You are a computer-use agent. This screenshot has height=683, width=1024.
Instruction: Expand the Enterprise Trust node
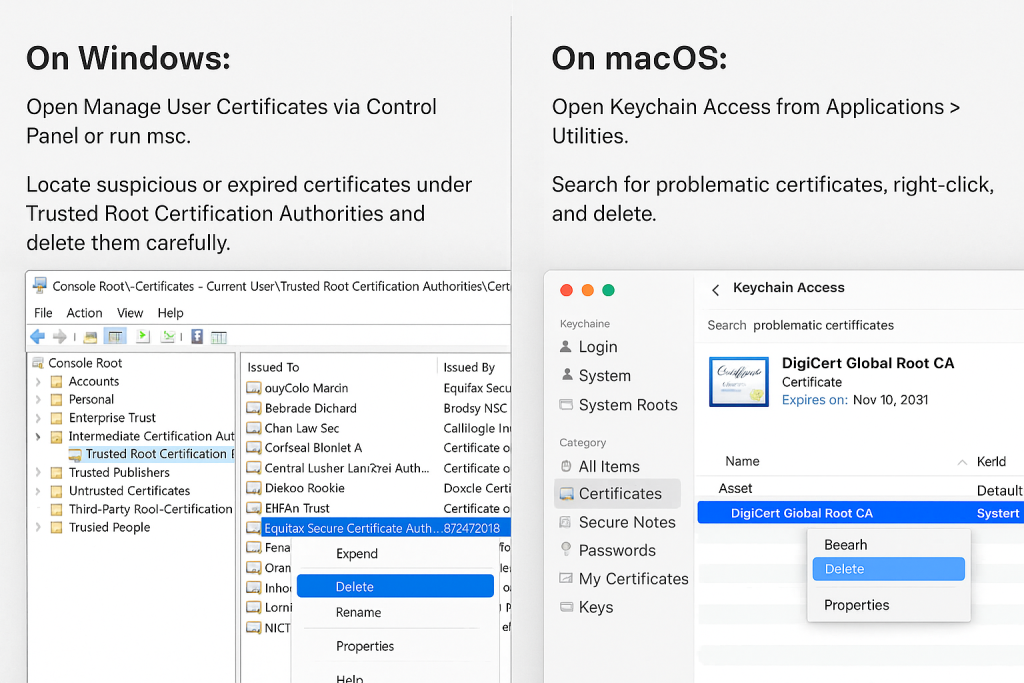coord(38,418)
